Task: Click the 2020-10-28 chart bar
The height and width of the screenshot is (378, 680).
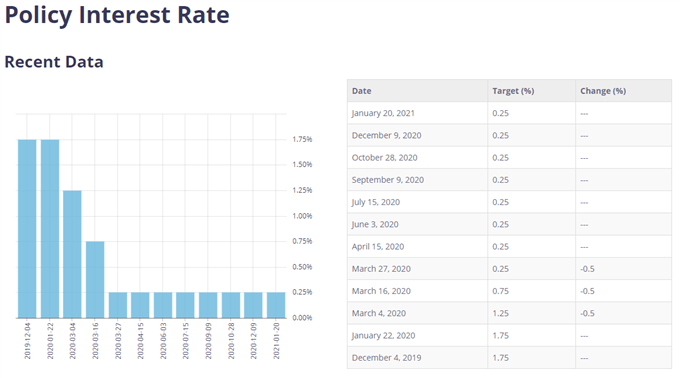Action: [231, 305]
